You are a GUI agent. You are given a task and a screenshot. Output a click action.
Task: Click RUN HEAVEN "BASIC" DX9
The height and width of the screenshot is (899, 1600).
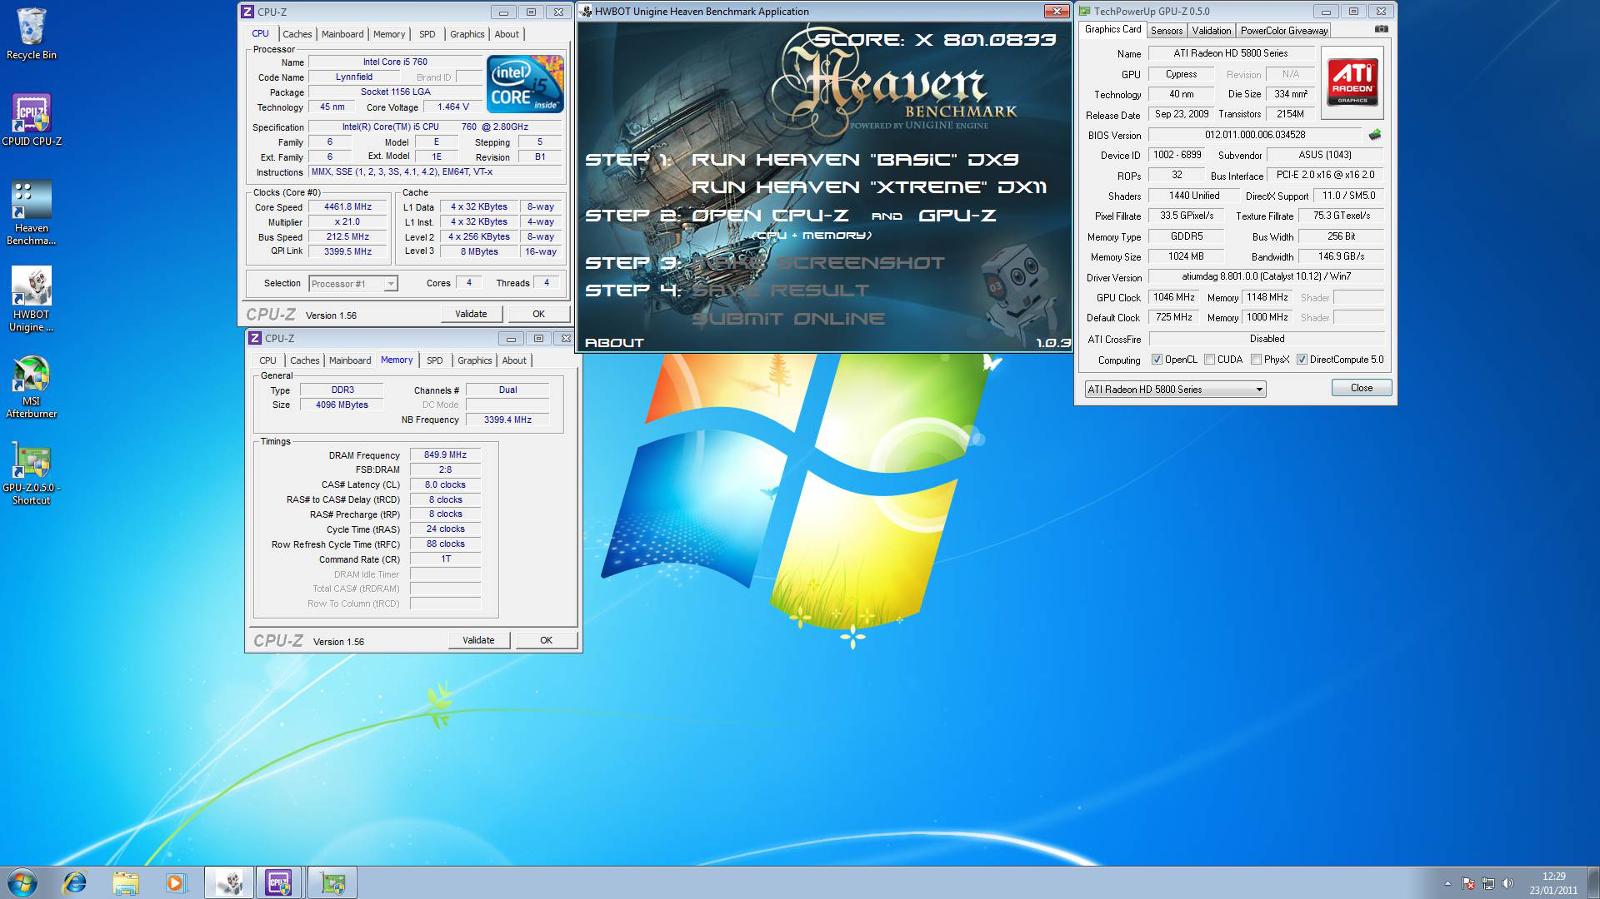tap(855, 160)
